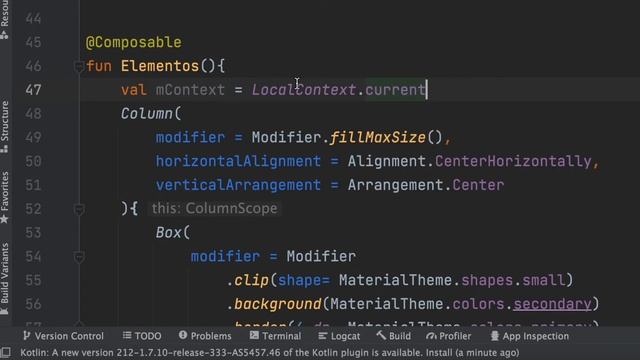640x360 pixels.
Task: Collapse the Elementos function fold marker
Action: (79, 66)
